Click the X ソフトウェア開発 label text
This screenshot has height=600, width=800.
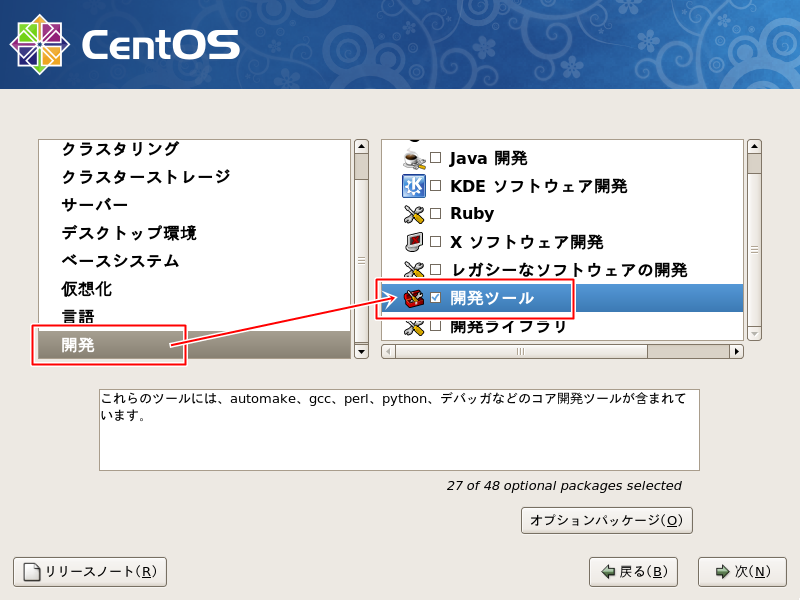pos(527,242)
